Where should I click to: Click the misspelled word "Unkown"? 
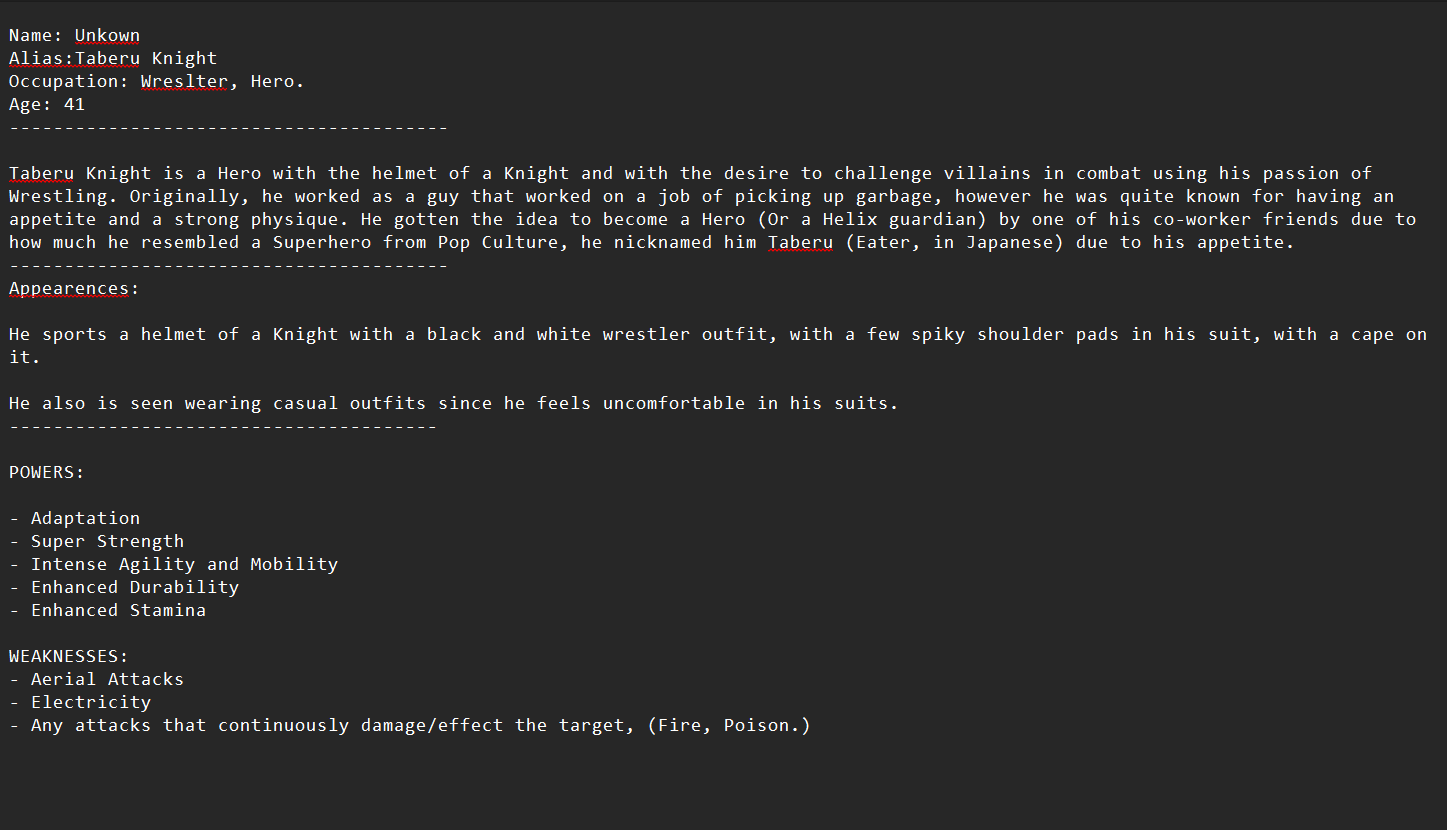107,36
